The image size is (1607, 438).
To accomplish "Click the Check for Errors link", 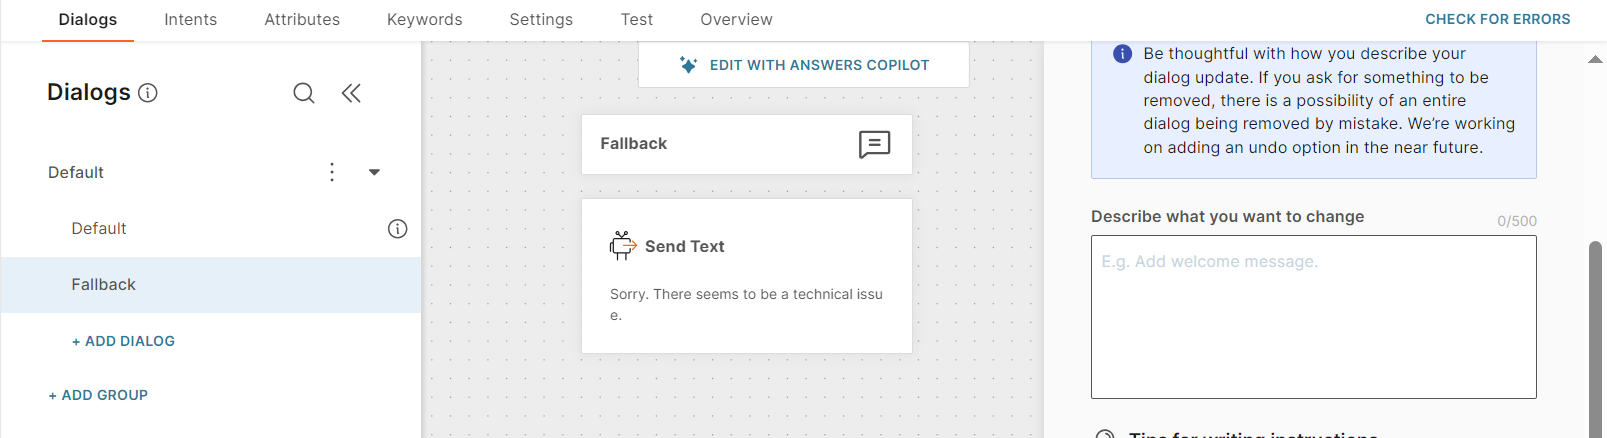I will pos(1497,19).
